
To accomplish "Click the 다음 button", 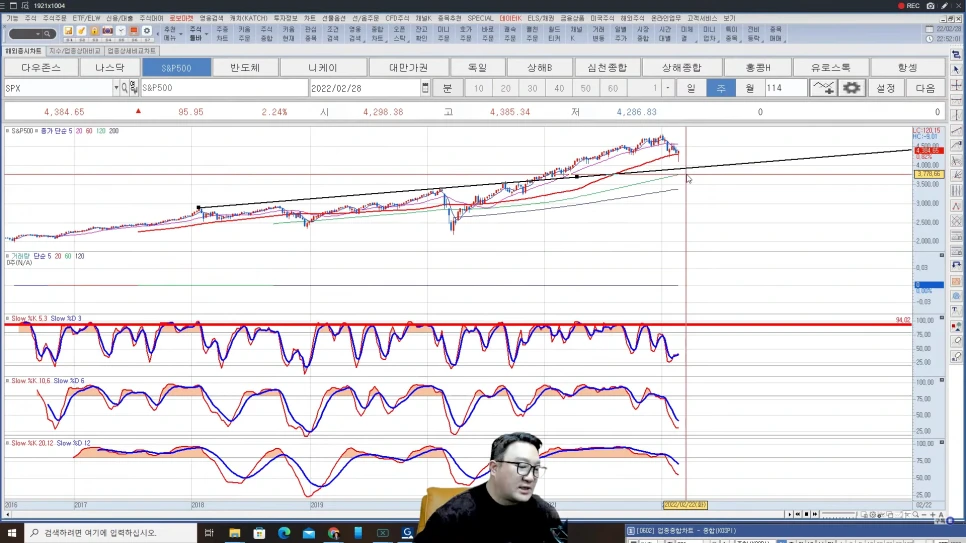I will pyautogui.click(x=925, y=88).
